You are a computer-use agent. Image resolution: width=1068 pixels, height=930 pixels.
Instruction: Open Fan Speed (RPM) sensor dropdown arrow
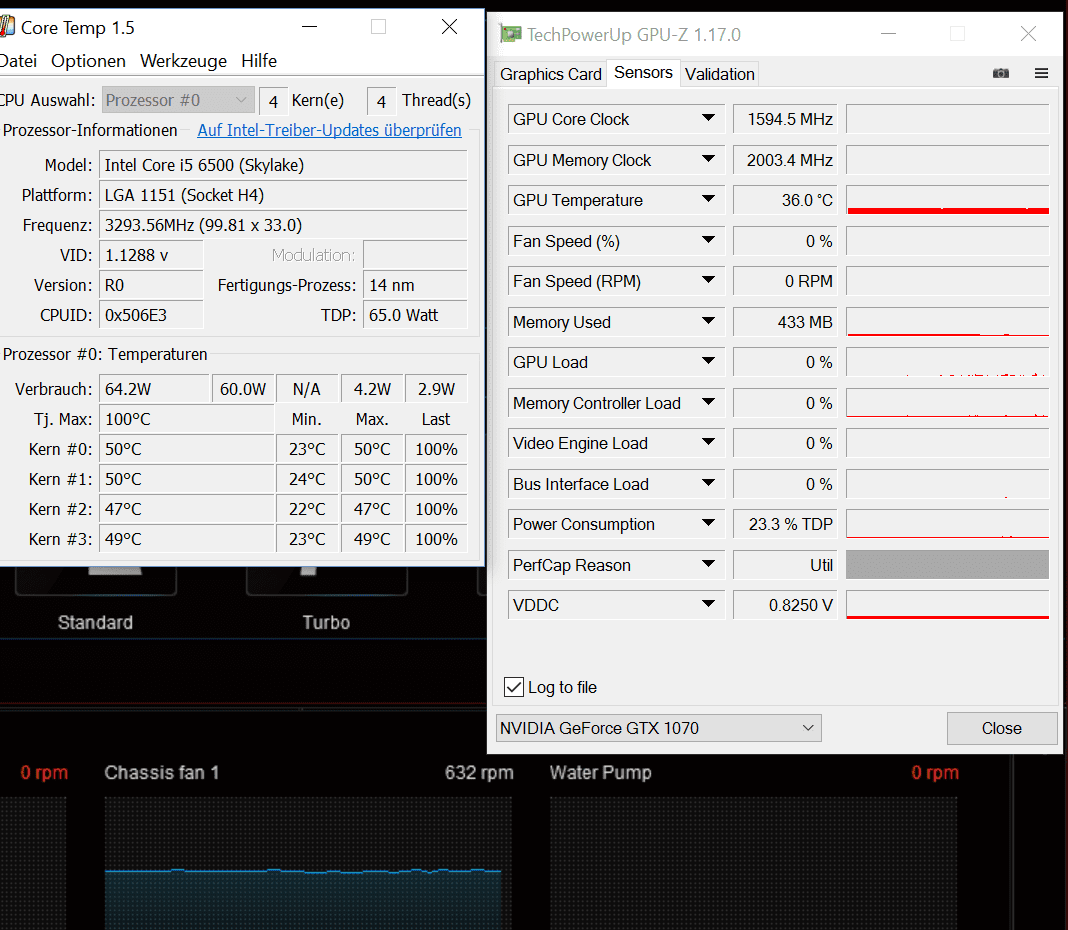[708, 280]
